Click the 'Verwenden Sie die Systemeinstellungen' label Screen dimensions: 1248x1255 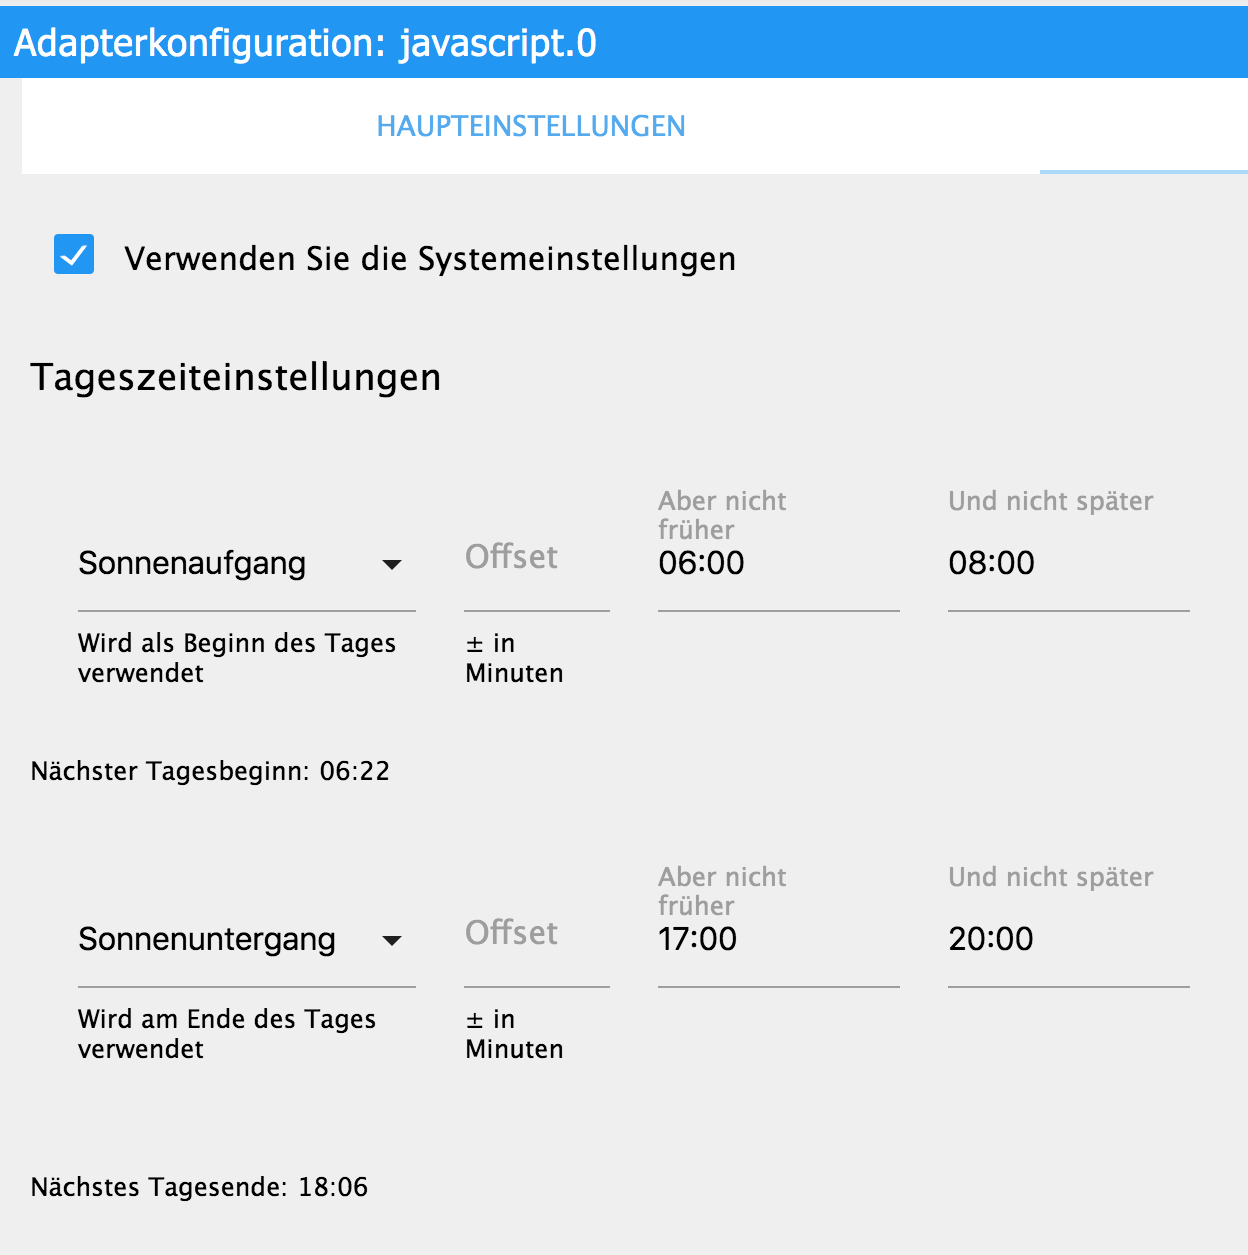click(x=430, y=259)
